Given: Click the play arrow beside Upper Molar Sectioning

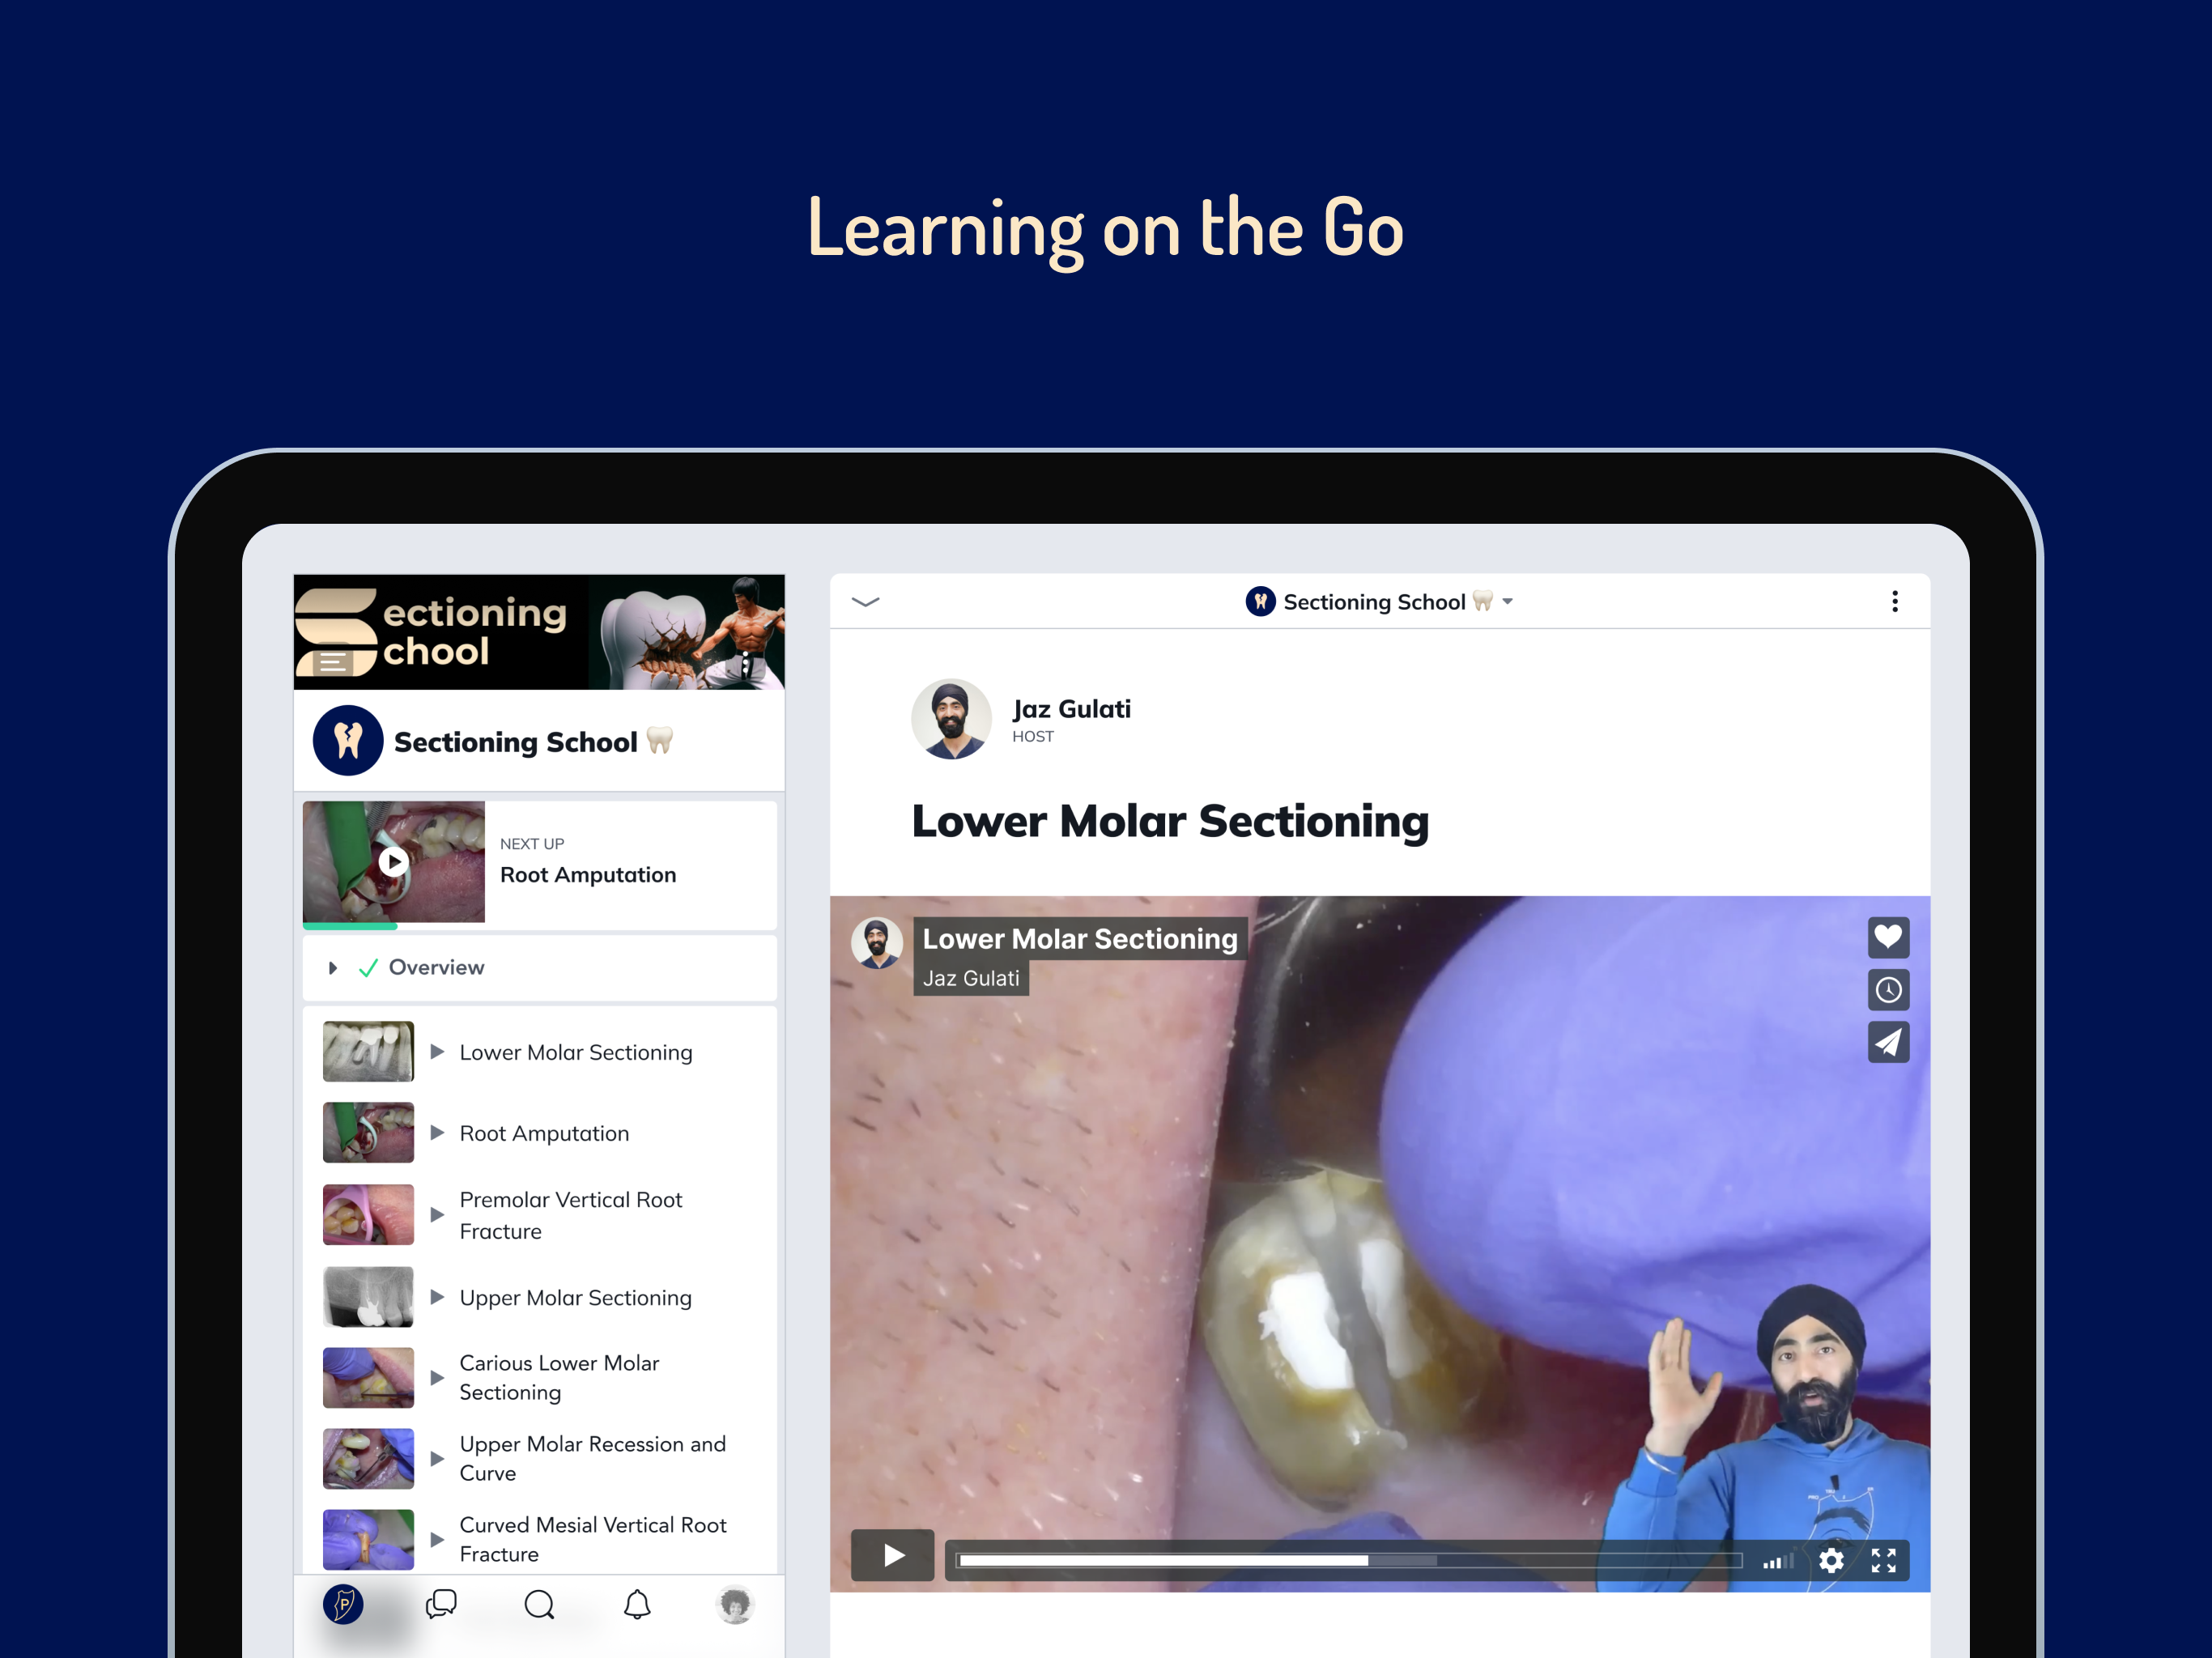Looking at the screenshot, I should point(437,1297).
